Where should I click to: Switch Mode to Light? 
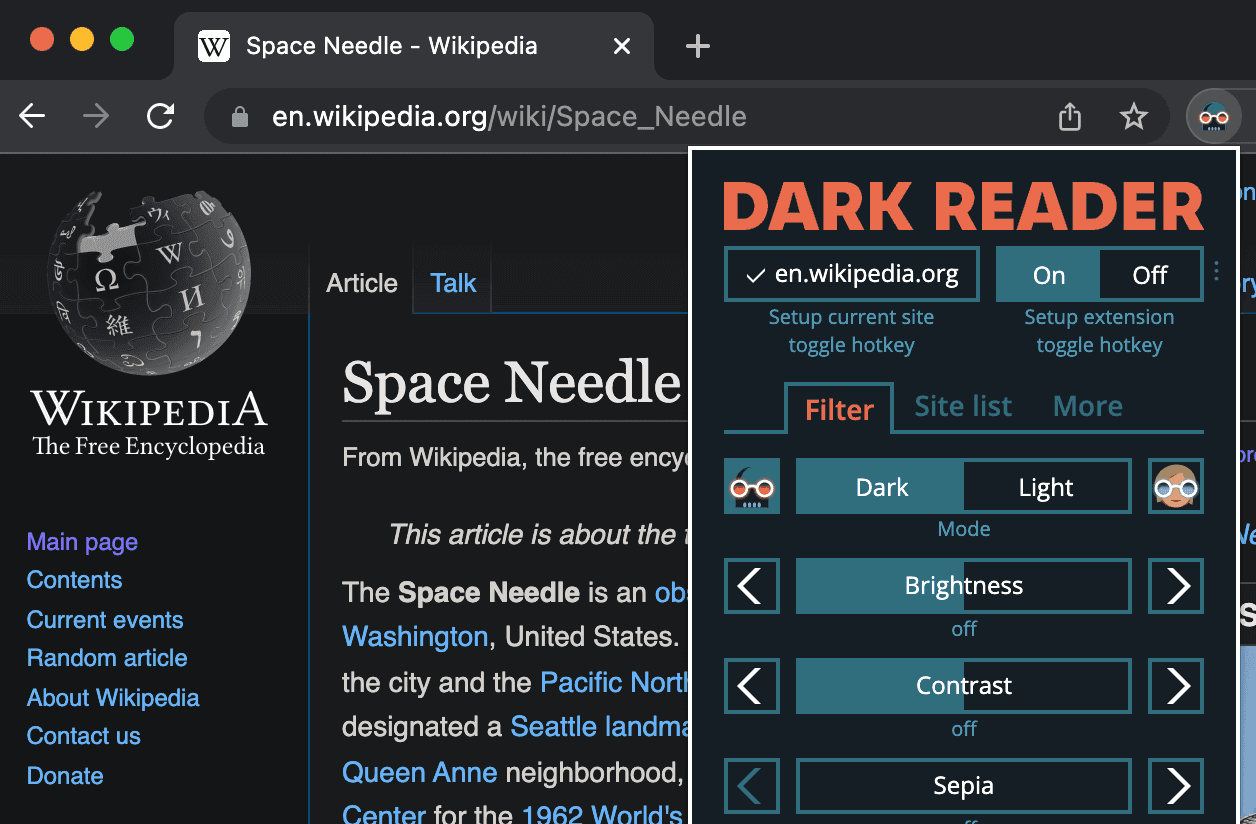click(x=1046, y=487)
